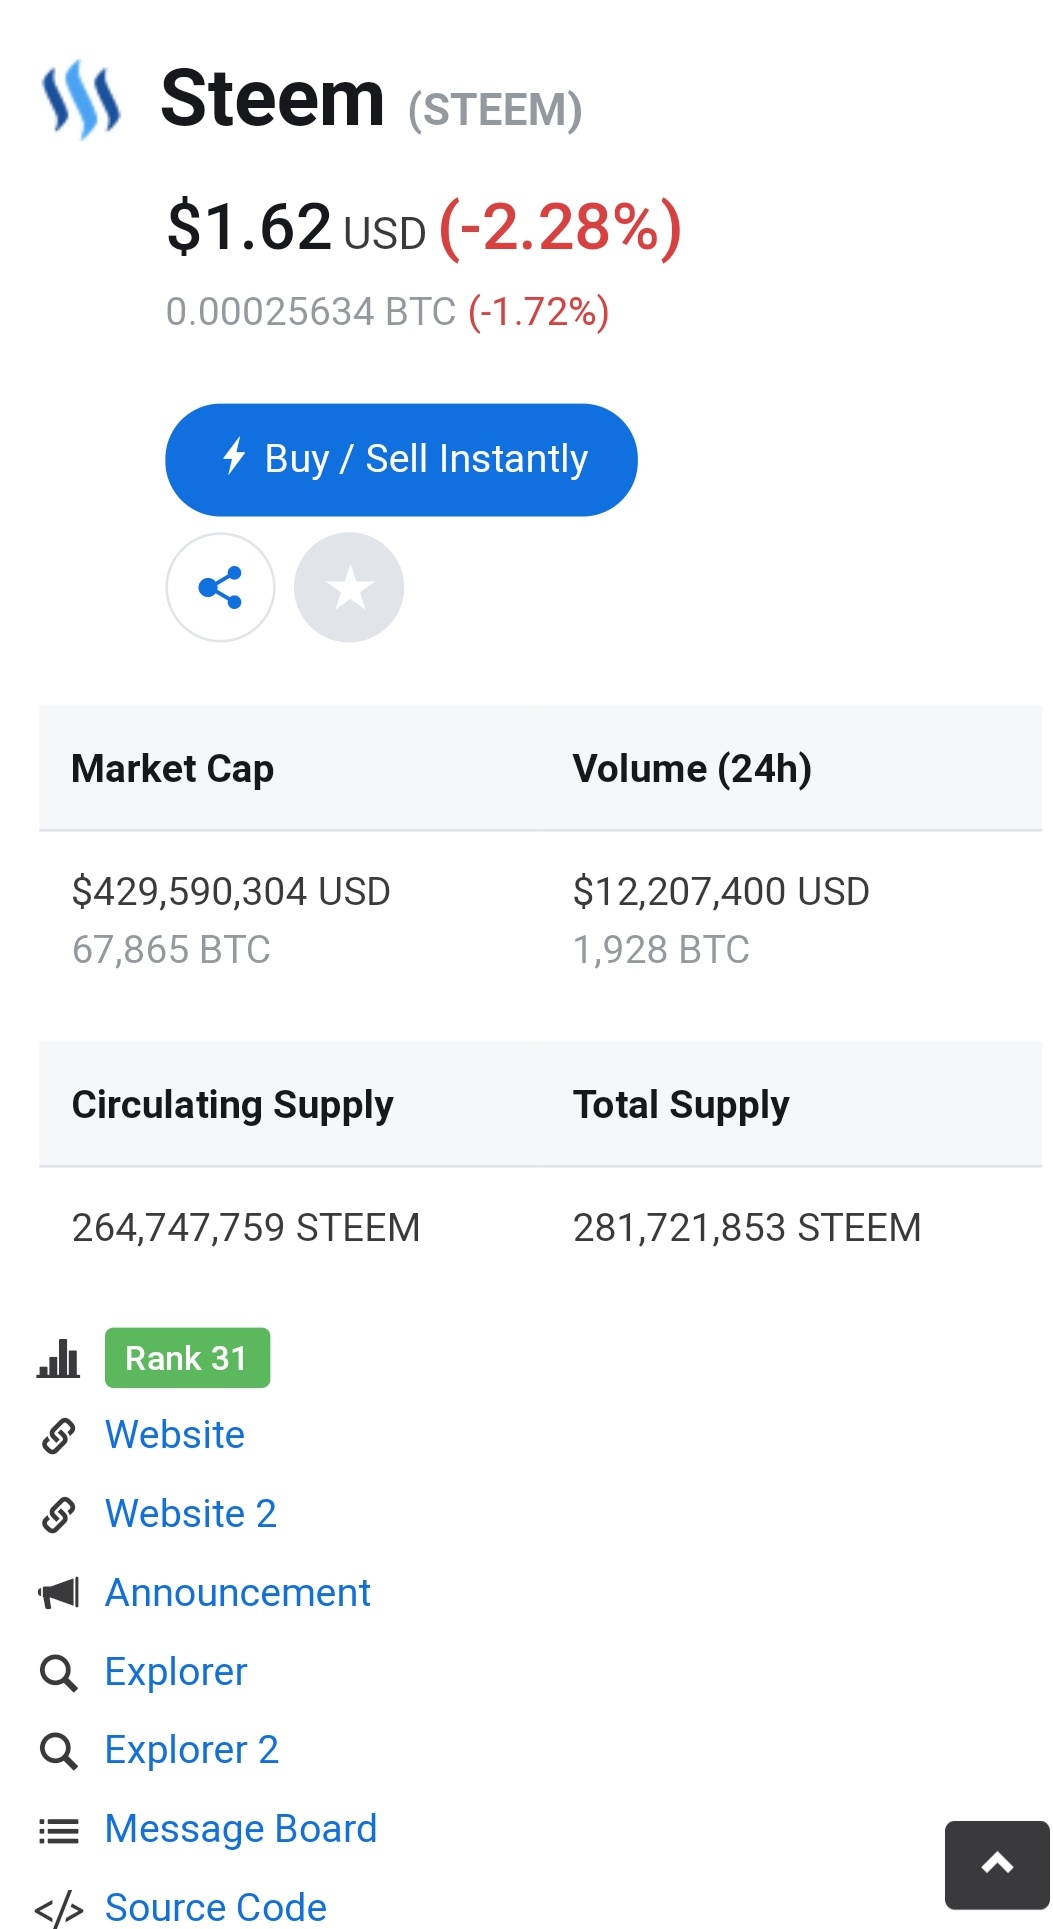
Task: Toggle the favorite star button
Action: [349, 587]
